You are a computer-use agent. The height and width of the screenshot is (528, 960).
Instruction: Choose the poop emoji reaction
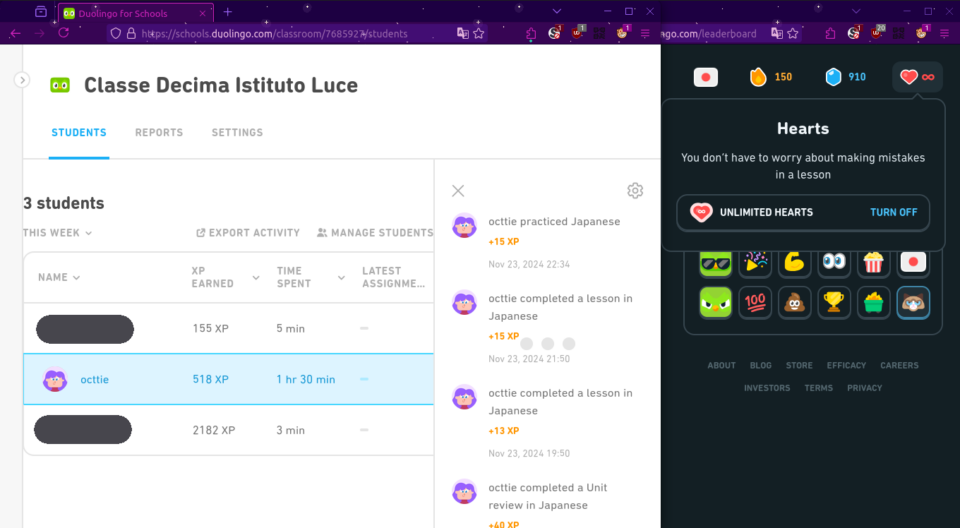794,303
